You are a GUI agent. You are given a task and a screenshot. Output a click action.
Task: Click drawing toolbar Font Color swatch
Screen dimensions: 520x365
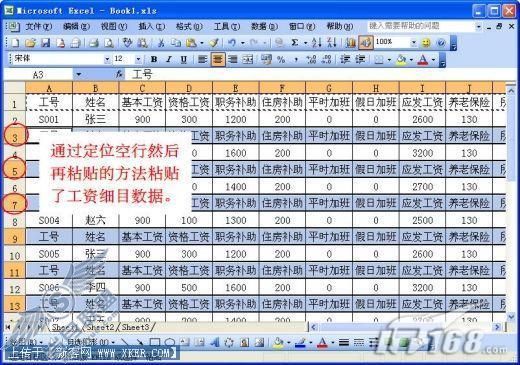[322, 342]
